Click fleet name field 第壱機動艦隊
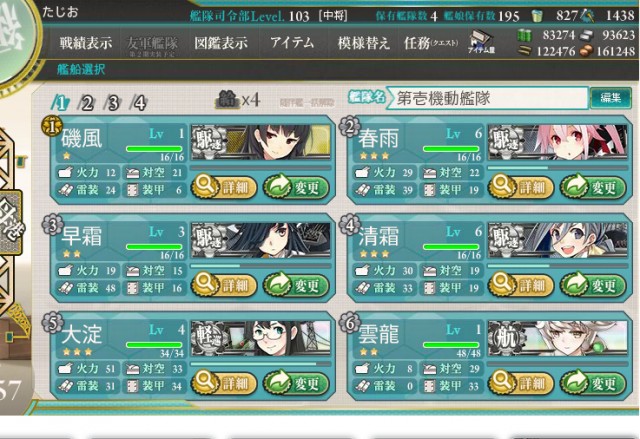Screen dimensions: 640x439 point(487,98)
